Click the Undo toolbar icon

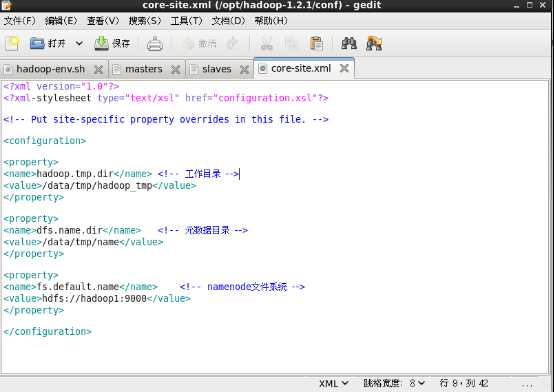pos(190,44)
